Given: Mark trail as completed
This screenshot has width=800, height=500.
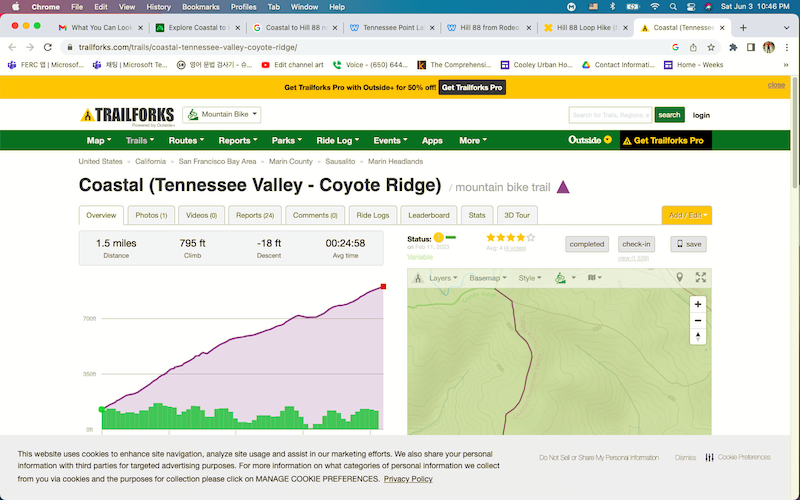Looking at the screenshot, I should pos(586,244).
